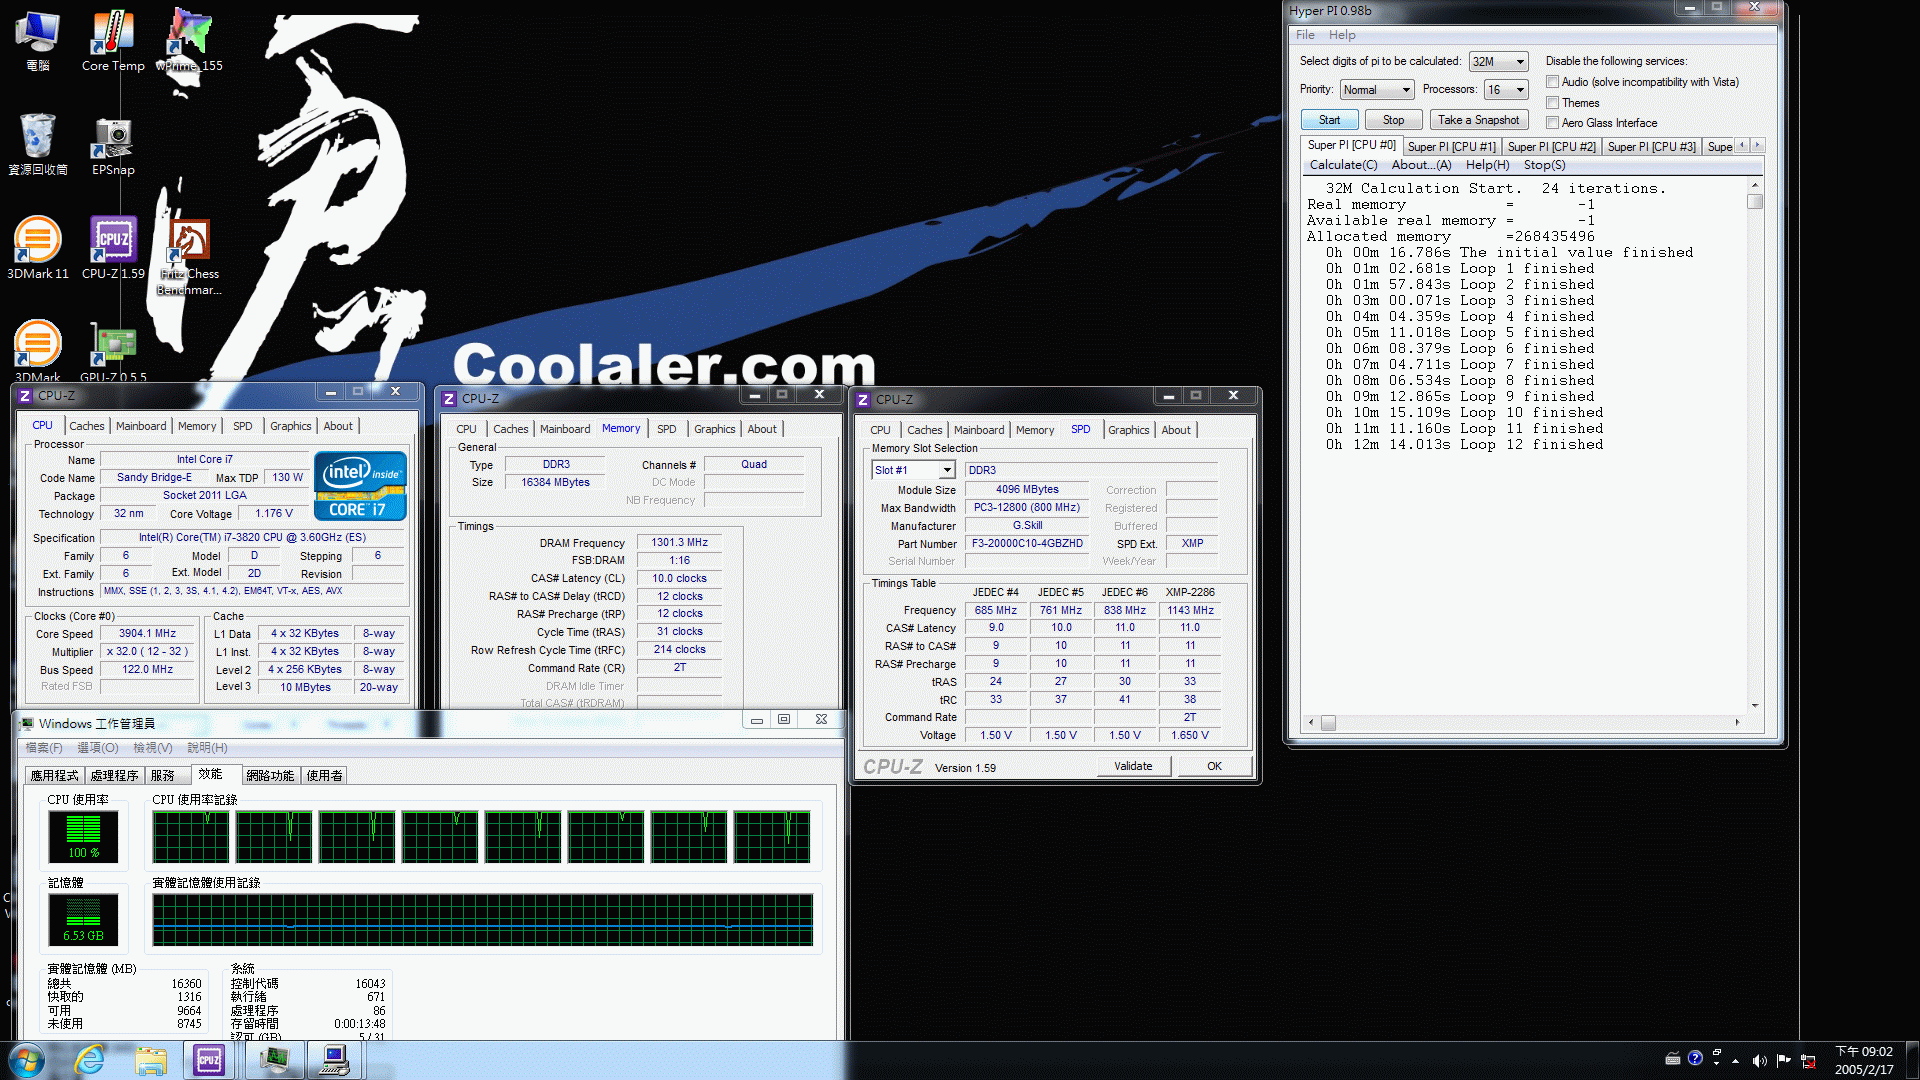Viewport: 1920px width, 1080px height.
Task: Open the CPU-Z 1.59 desktop shortcut
Action: [x=113, y=248]
